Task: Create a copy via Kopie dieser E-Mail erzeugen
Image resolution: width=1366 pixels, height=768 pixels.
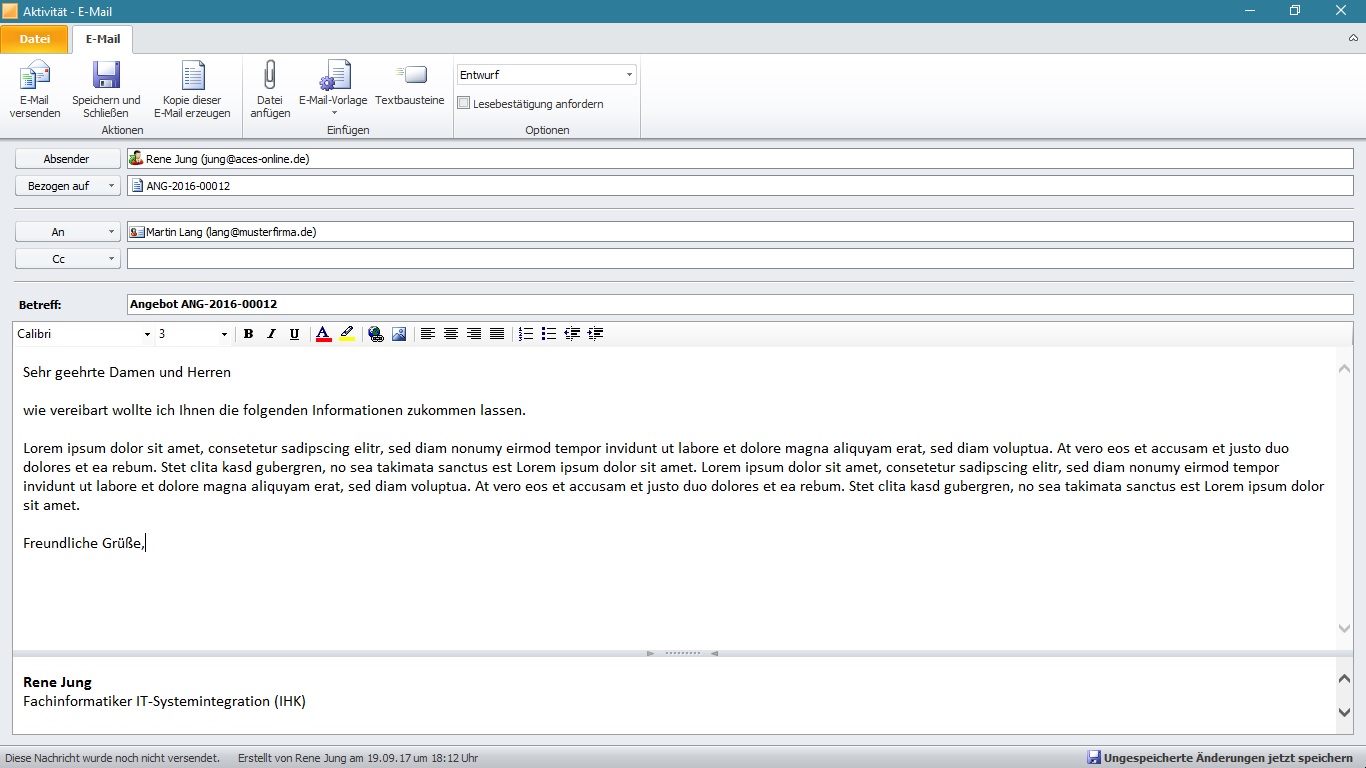Action: [x=192, y=77]
